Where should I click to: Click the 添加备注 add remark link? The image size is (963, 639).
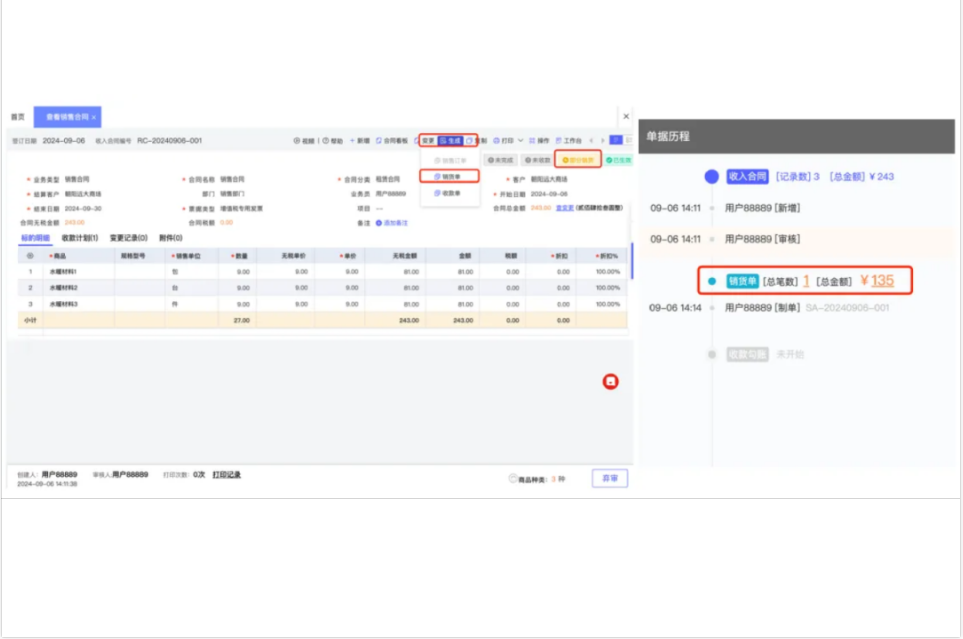(x=392, y=223)
